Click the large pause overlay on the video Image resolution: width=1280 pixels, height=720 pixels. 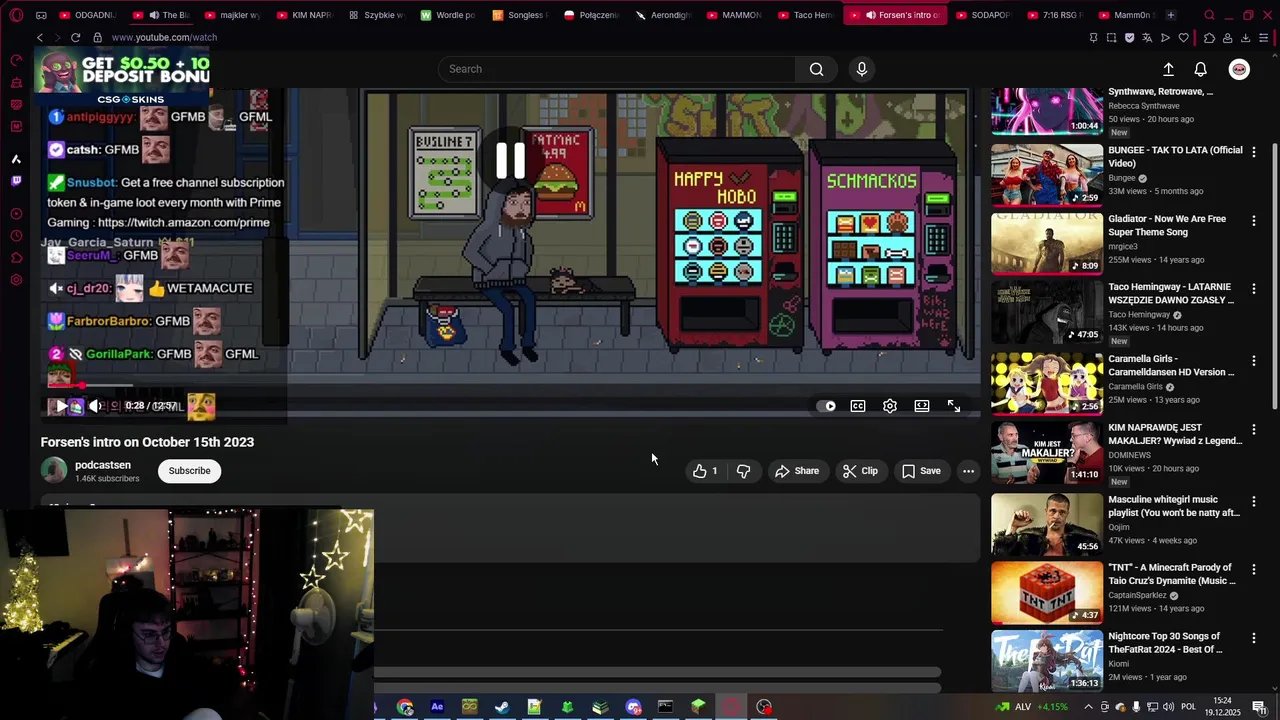point(511,160)
